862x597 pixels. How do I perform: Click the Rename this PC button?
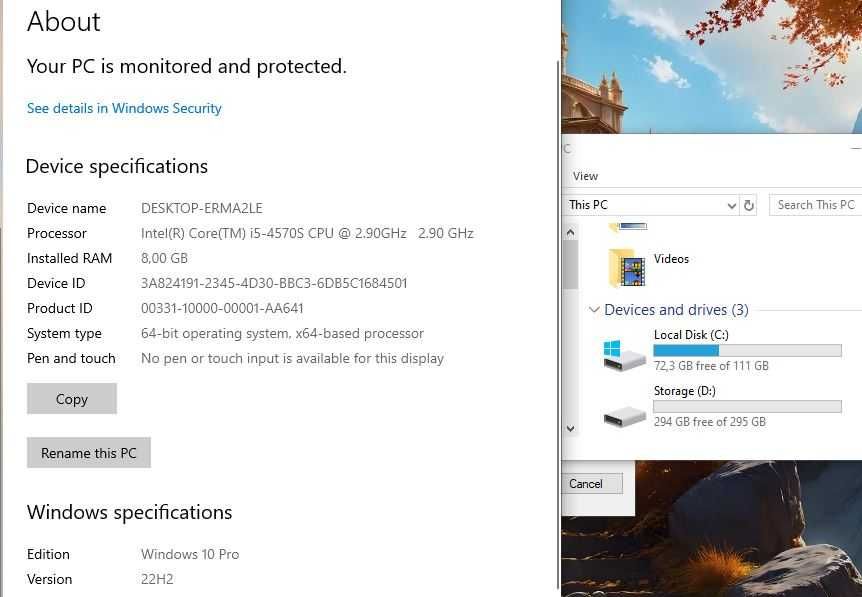89,452
